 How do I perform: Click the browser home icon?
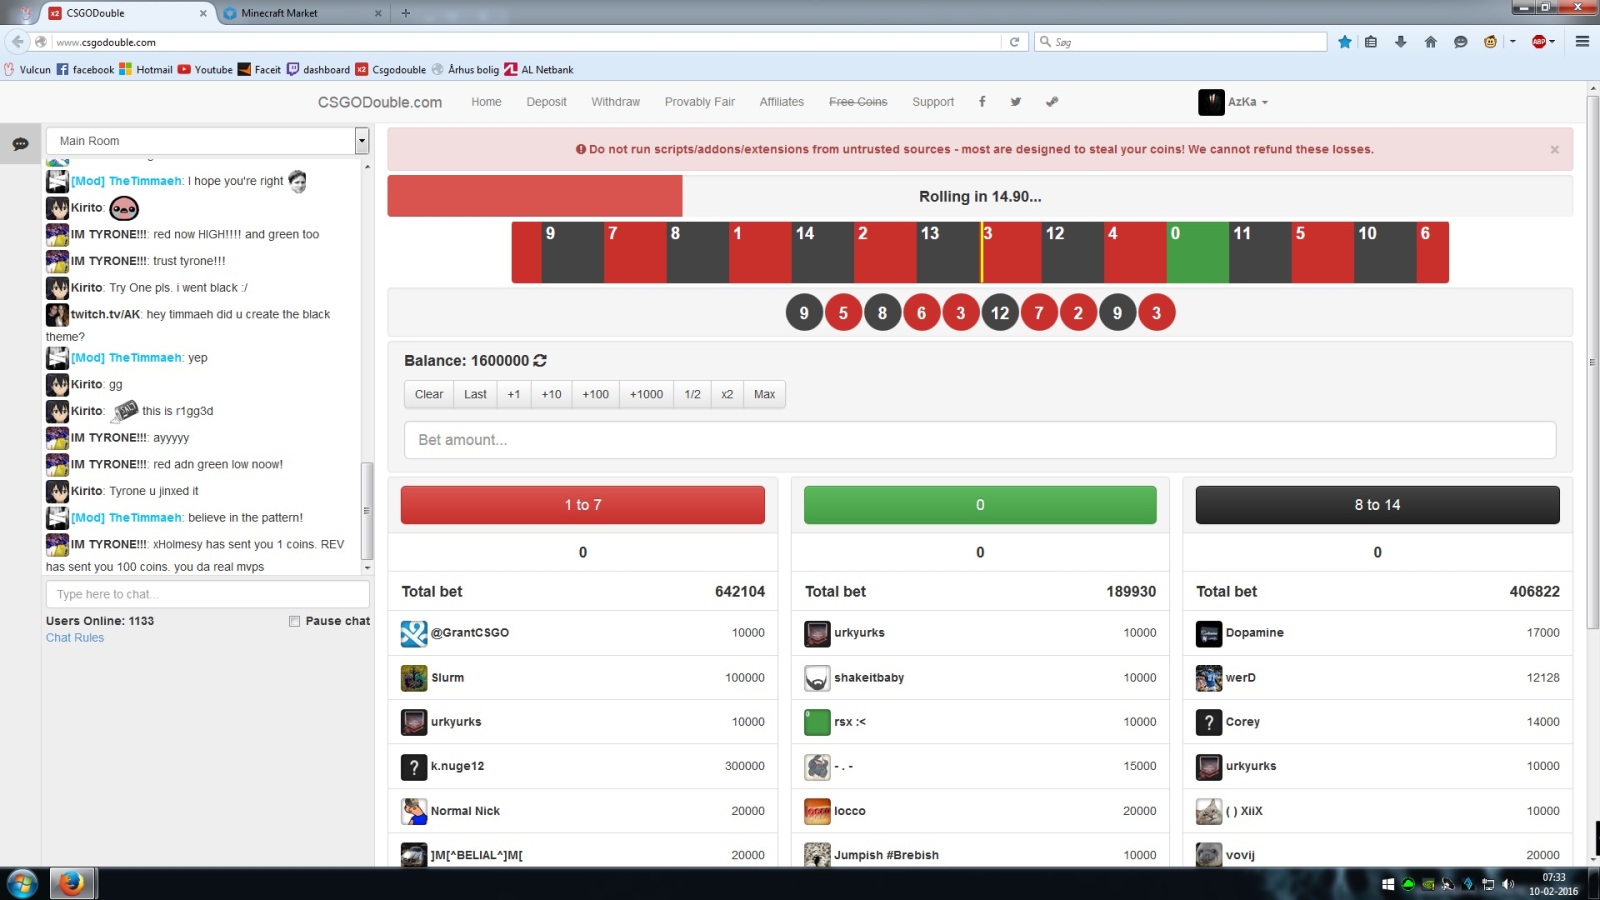click(1430, 42)
